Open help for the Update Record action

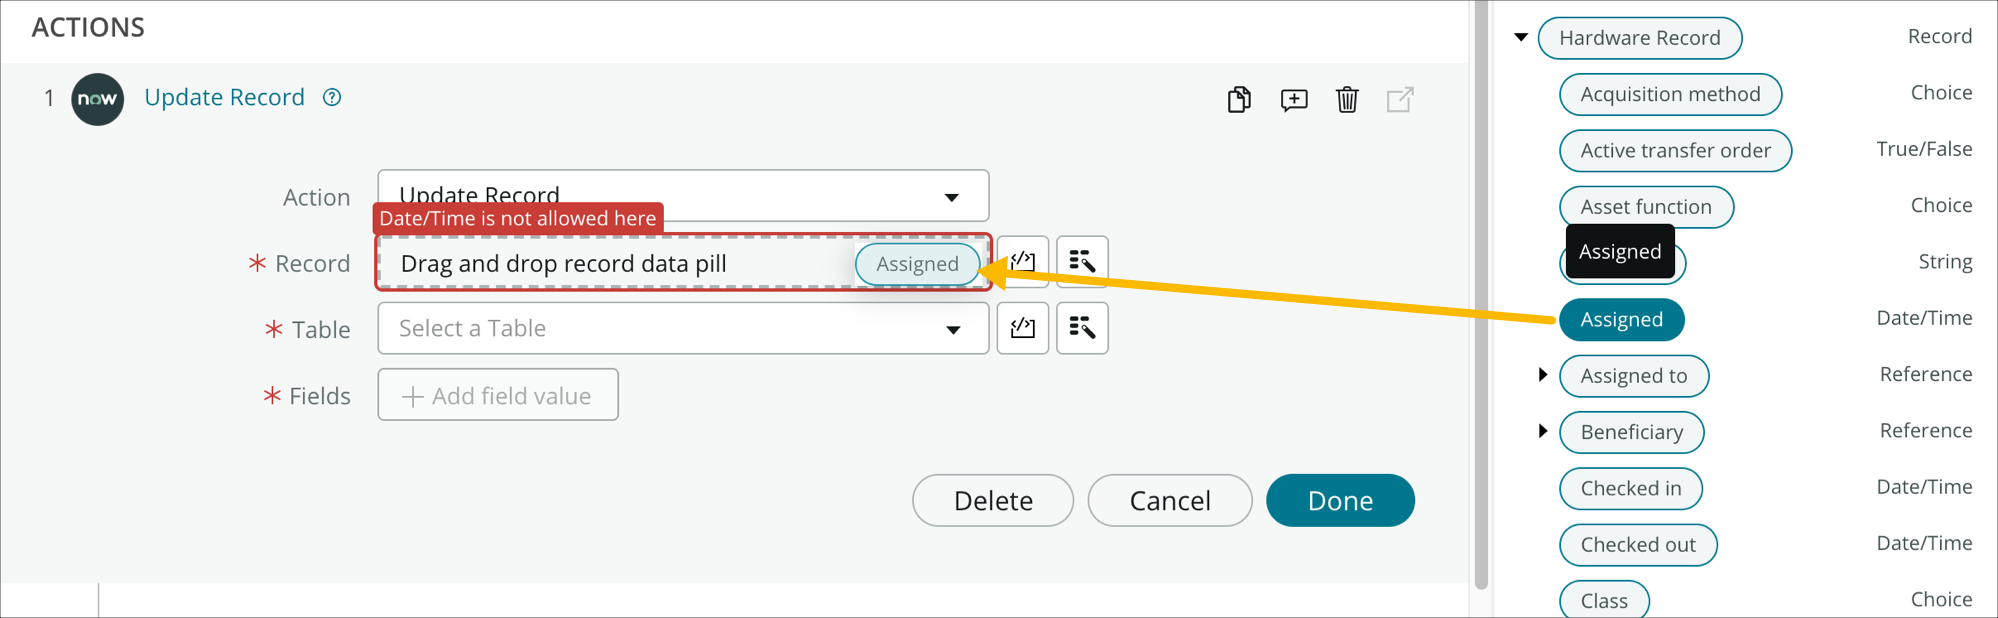331,97
